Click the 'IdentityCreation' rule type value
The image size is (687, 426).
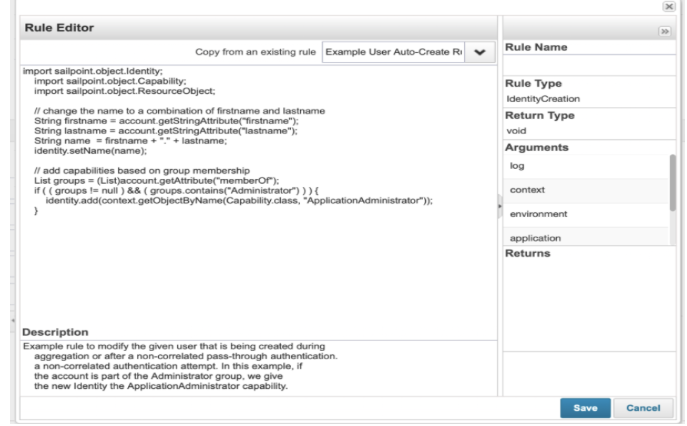coord(543,99)
